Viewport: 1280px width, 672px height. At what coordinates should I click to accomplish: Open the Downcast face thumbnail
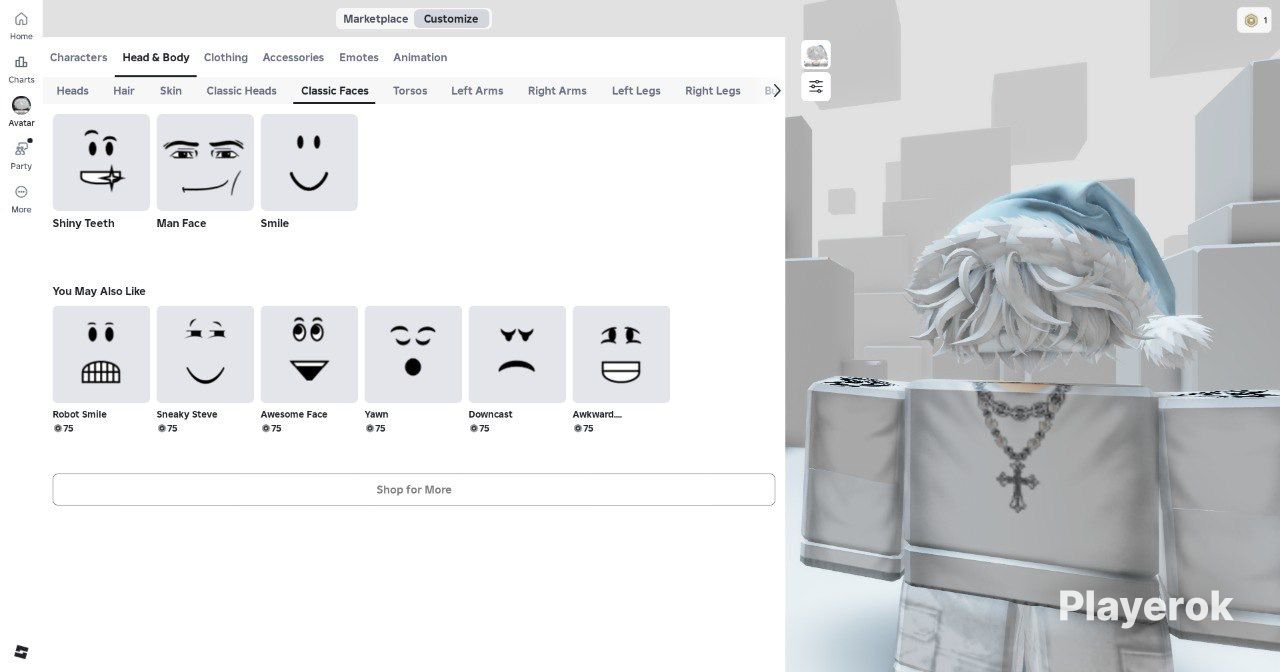click(x=517, y=354)
